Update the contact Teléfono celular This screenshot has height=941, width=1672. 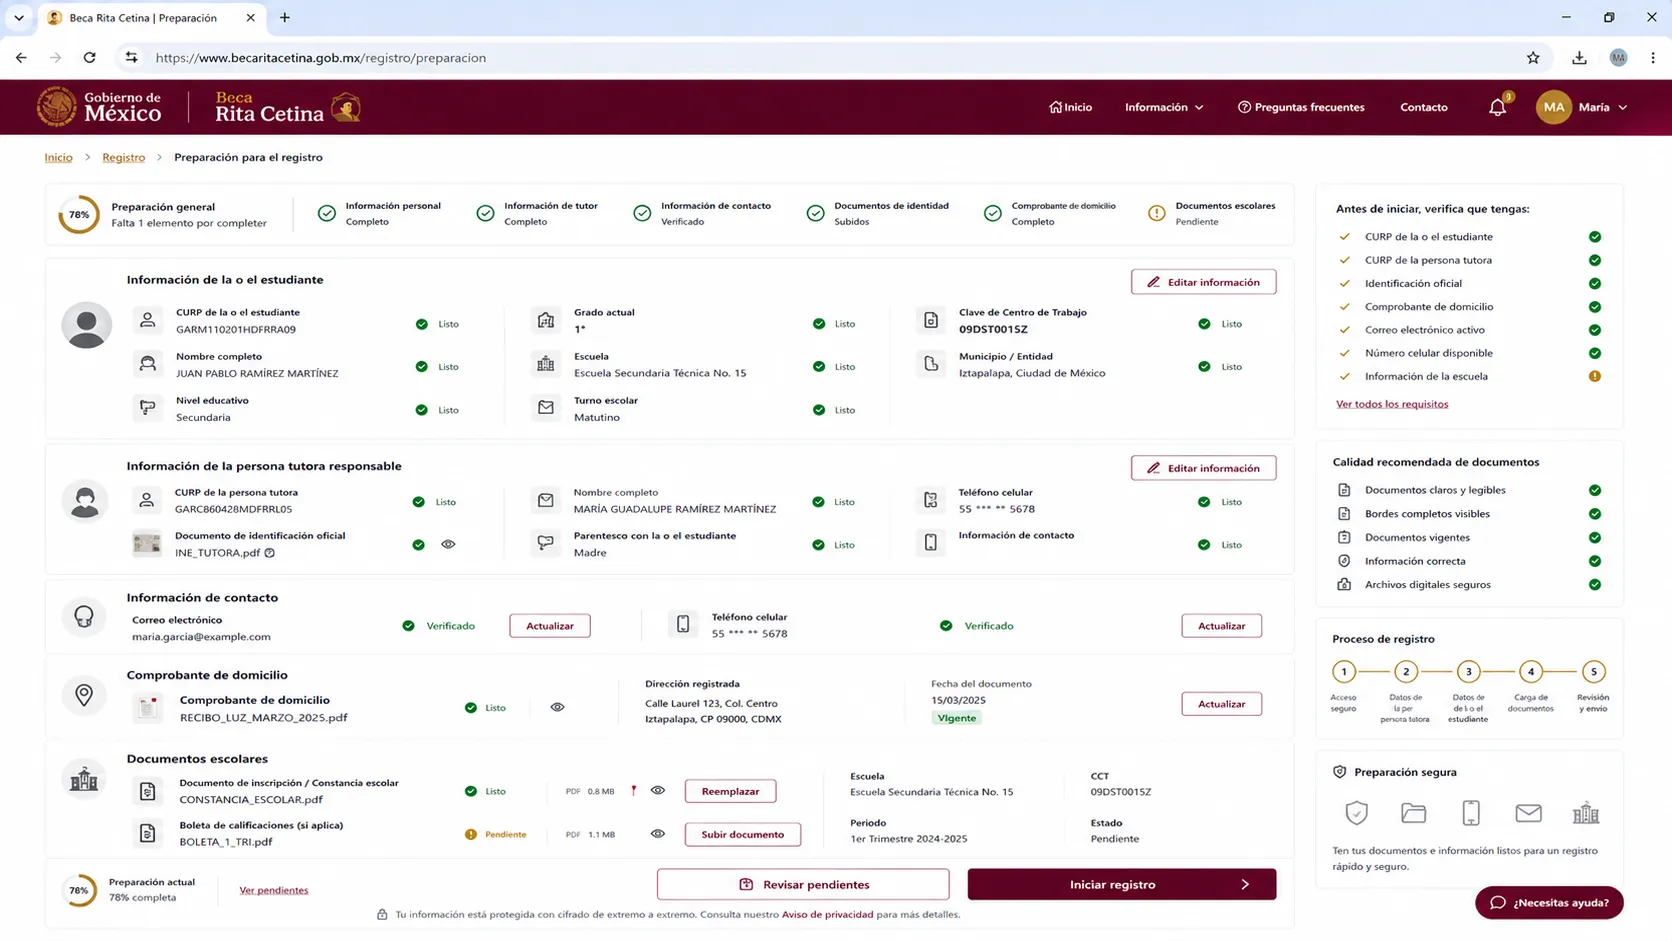point(1221,626)
